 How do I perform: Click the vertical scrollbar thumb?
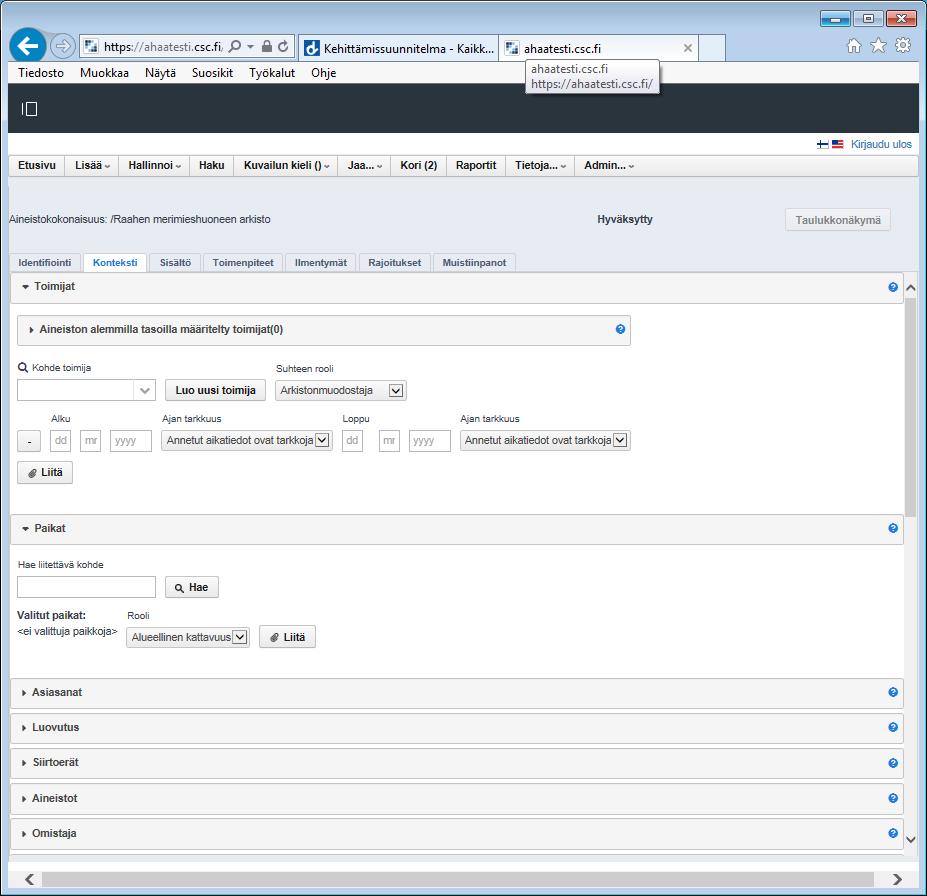pyautogui.click(x=910, y=407)
